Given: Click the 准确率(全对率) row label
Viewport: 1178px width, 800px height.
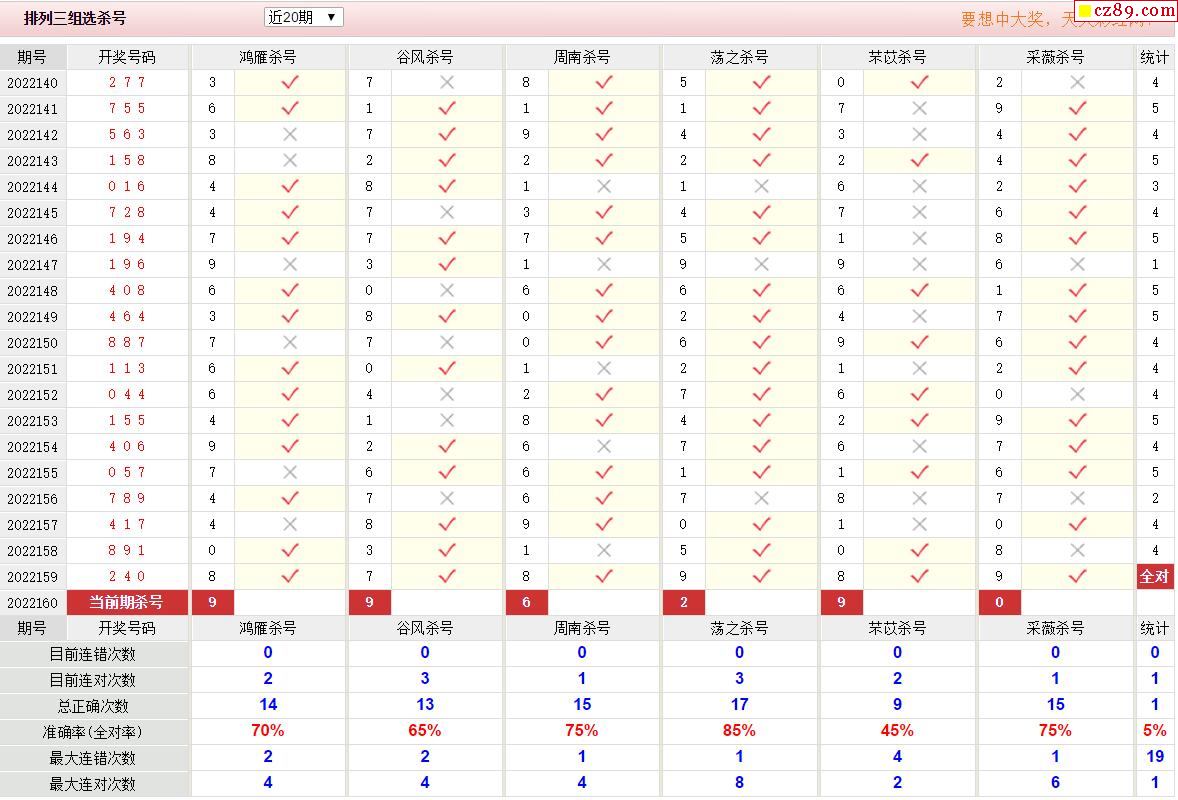Looking at the screenshot, I should coord(92,732).
